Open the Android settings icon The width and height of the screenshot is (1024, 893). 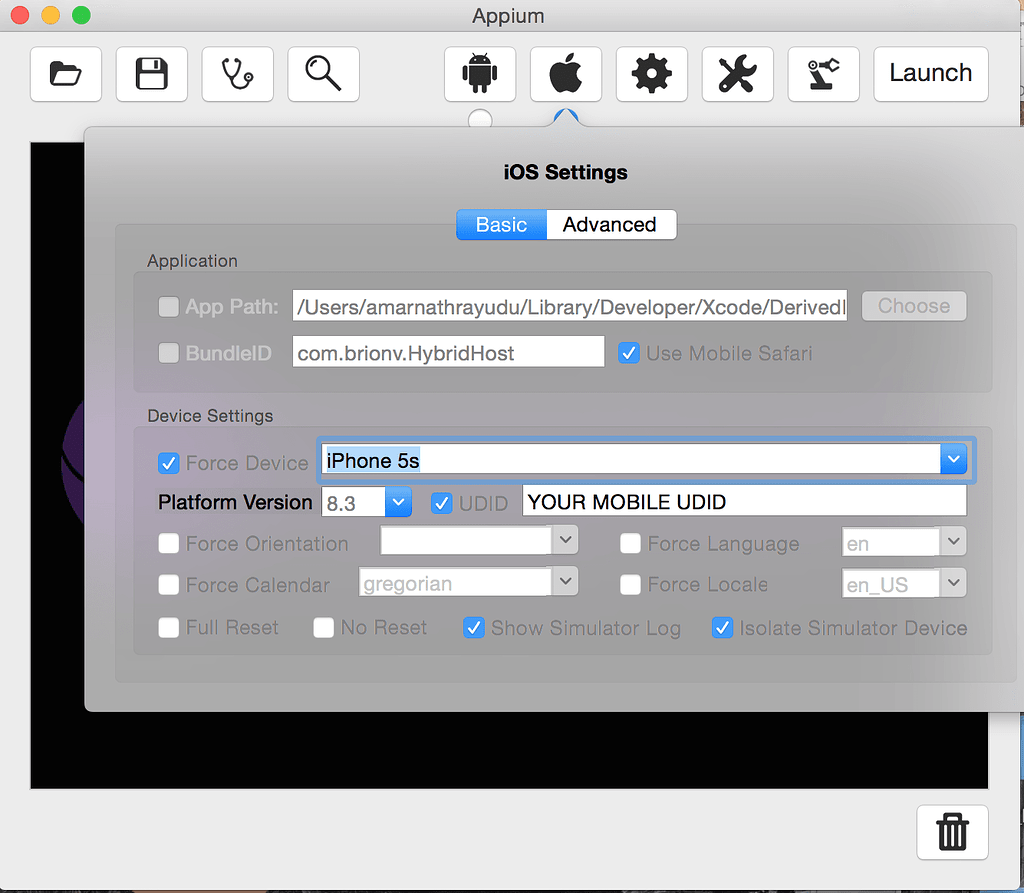(479, 73)
